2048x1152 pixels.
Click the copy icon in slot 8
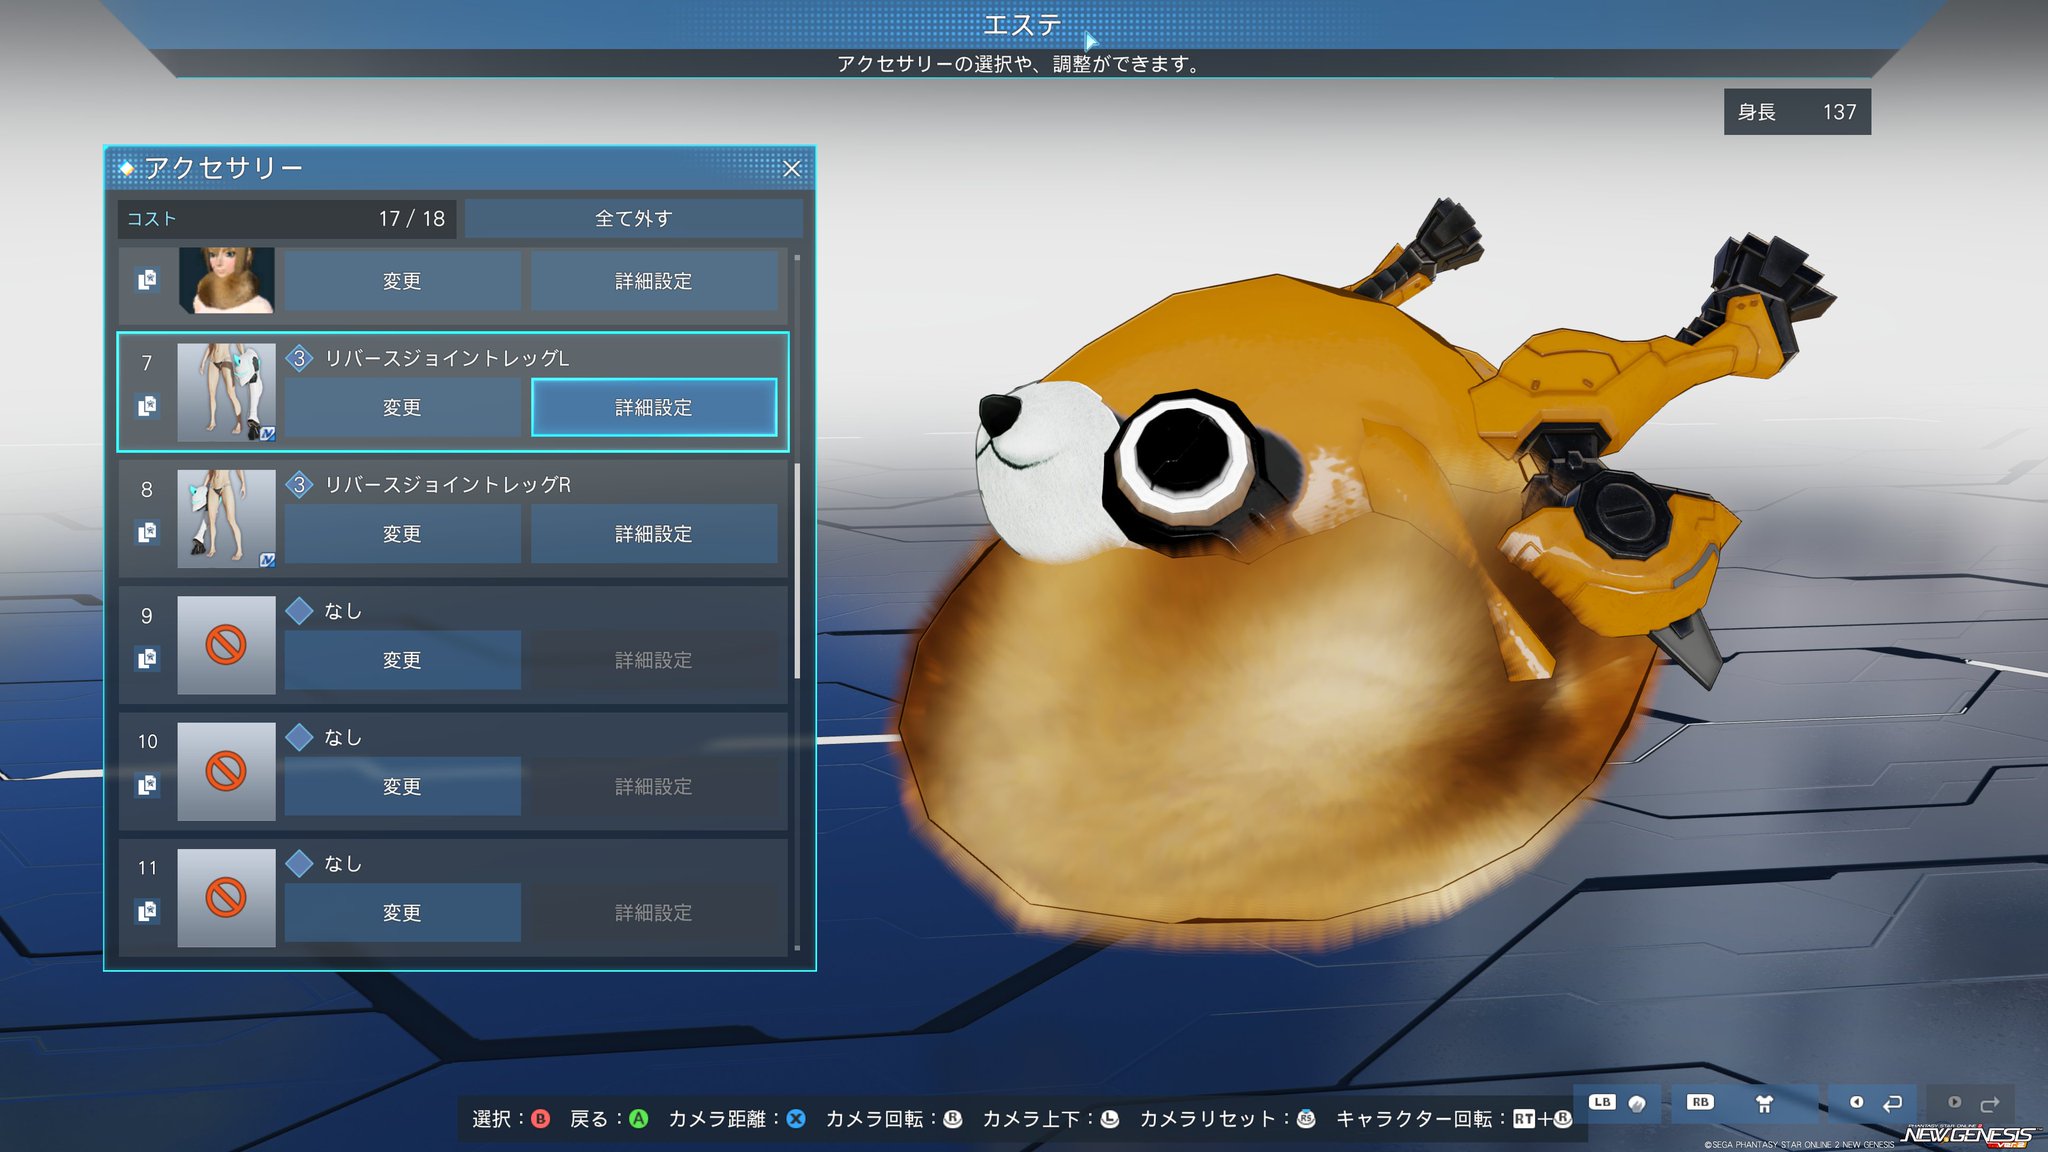[147, 532]
